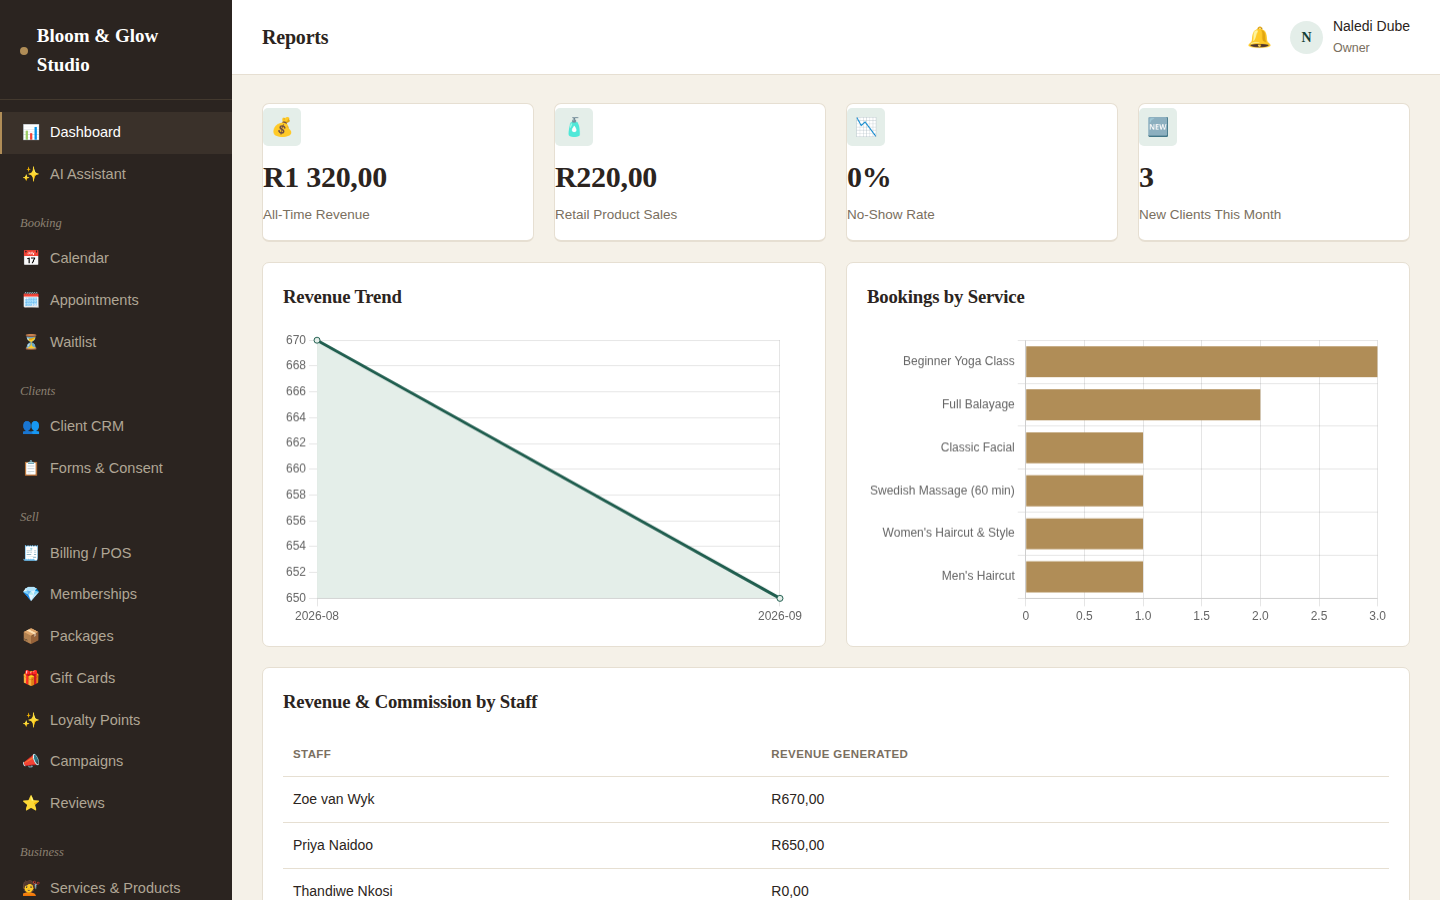The height and width of the screenshot is (900, 1440).
Task: Click the 2026-08 data point on revenue trend
Action: [x=317, y=340]
